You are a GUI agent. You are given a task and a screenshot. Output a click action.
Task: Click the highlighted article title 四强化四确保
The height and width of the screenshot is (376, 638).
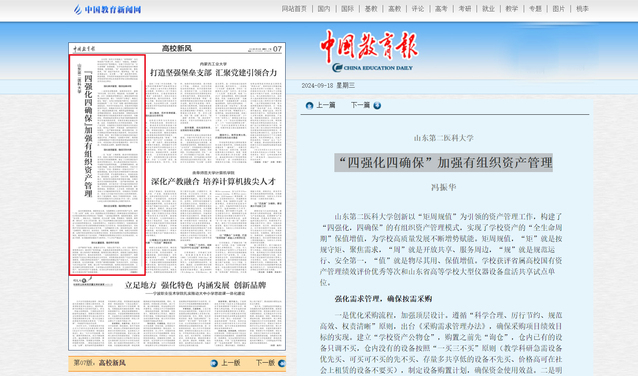444,163
